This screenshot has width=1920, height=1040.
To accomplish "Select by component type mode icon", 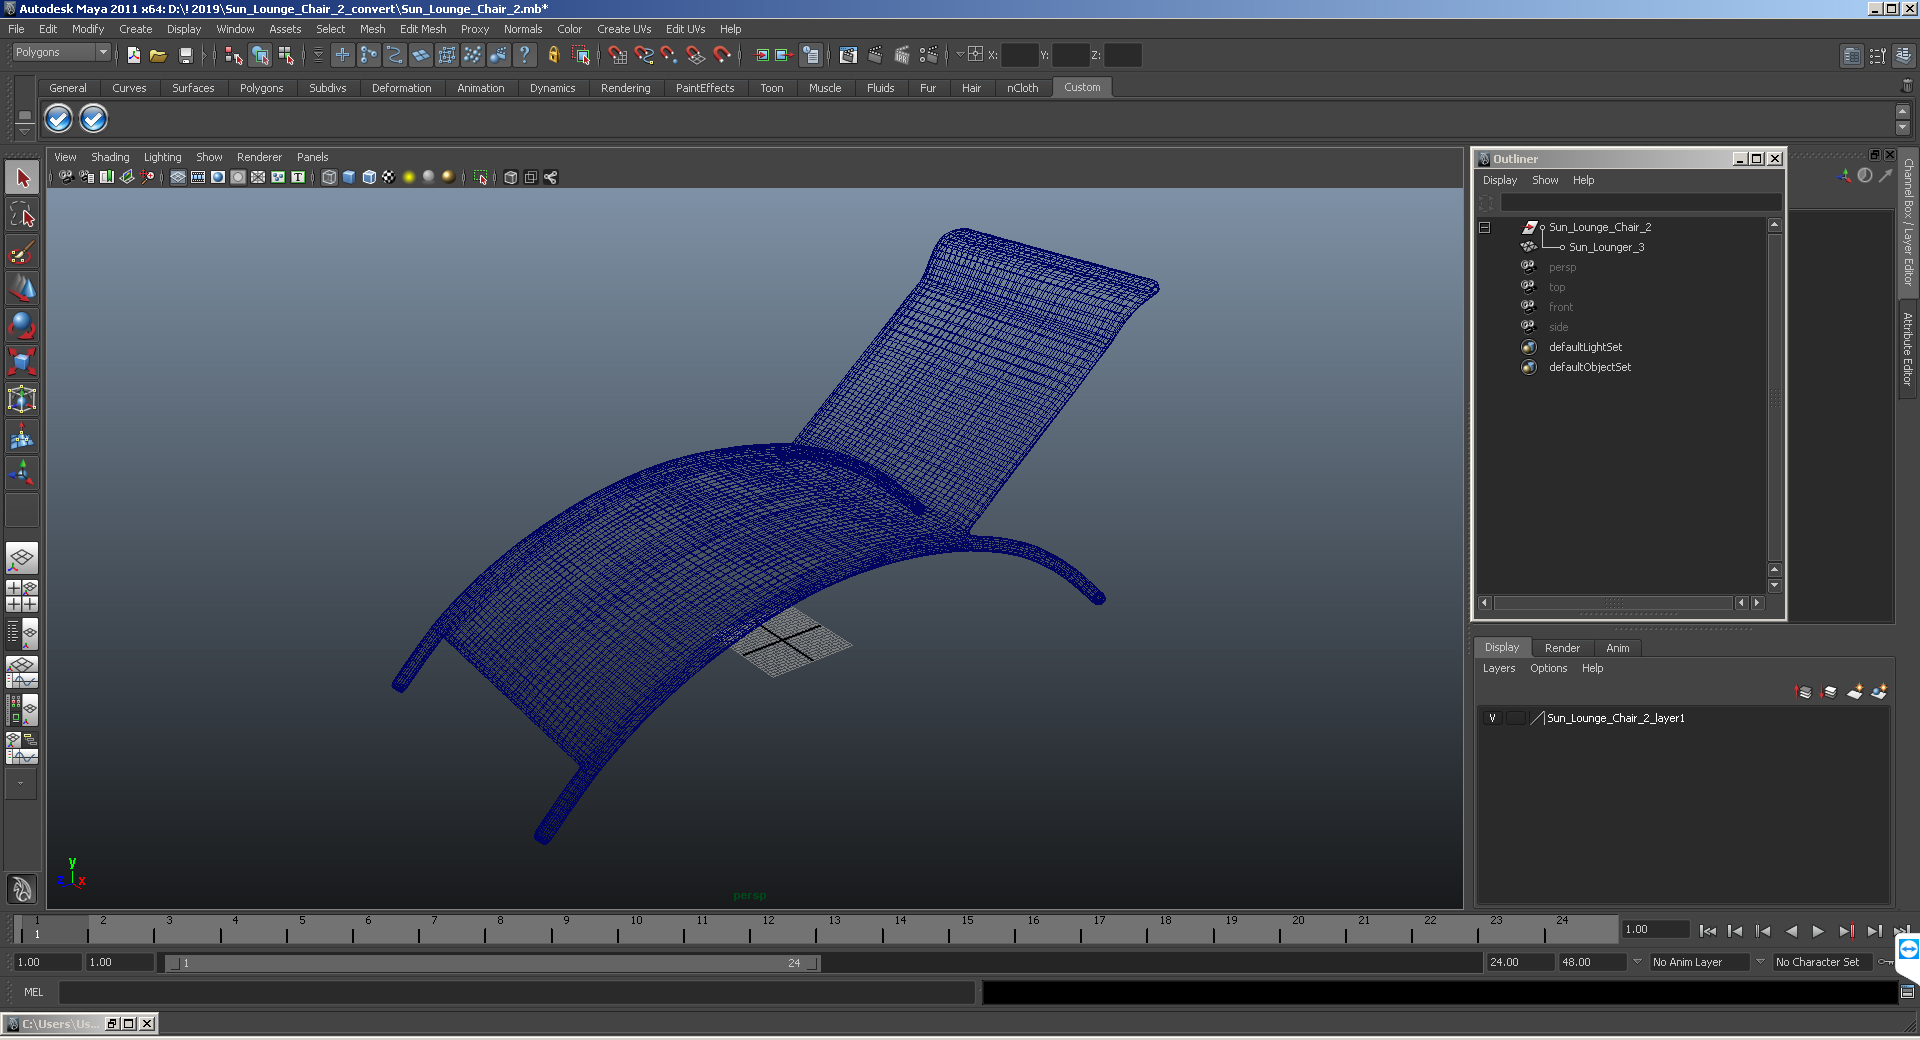I will (286, 55).
